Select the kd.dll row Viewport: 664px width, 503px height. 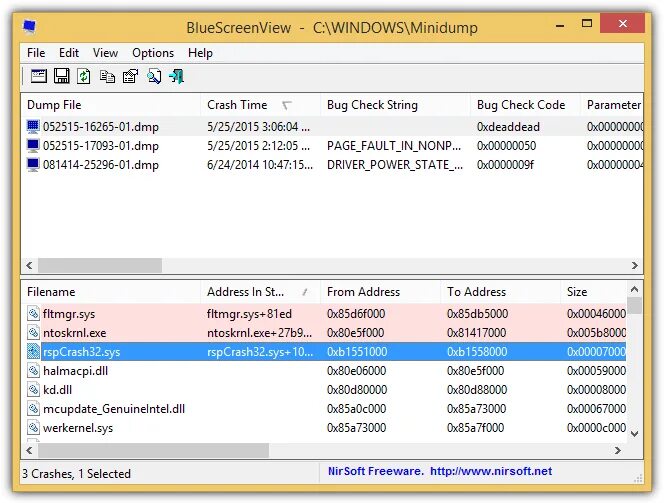coord(324,390)
